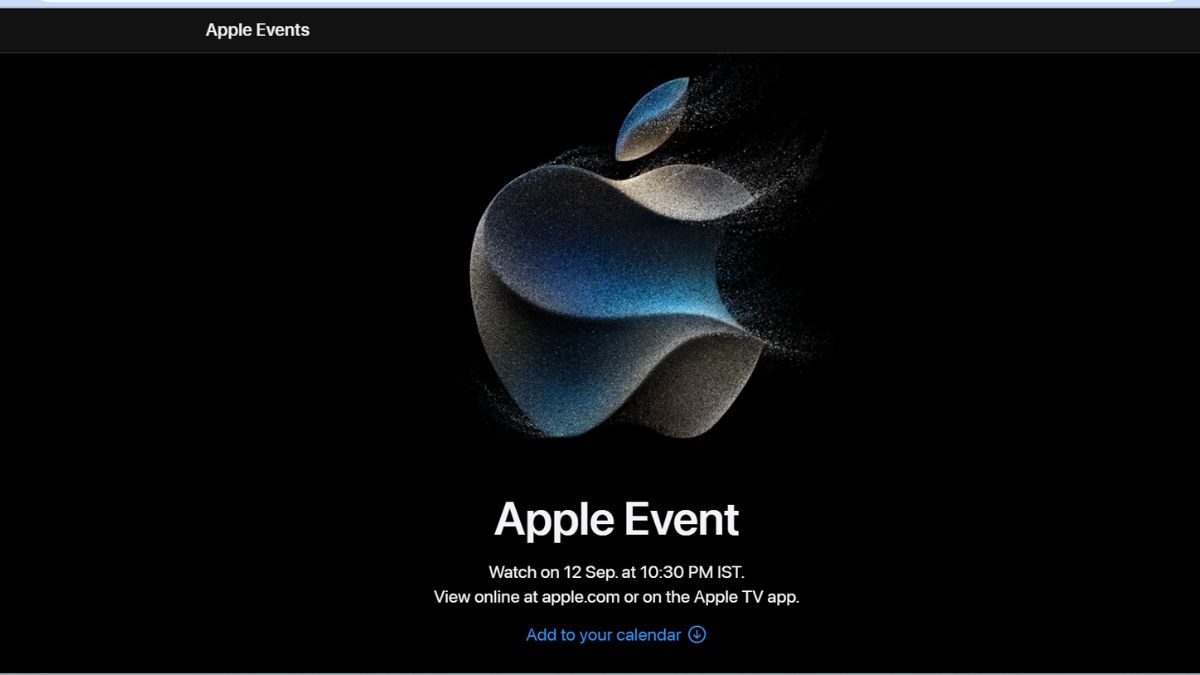Click the word calendar in the blue link
The width and height of the screenshot is (1200, 675).
point(647,635)
